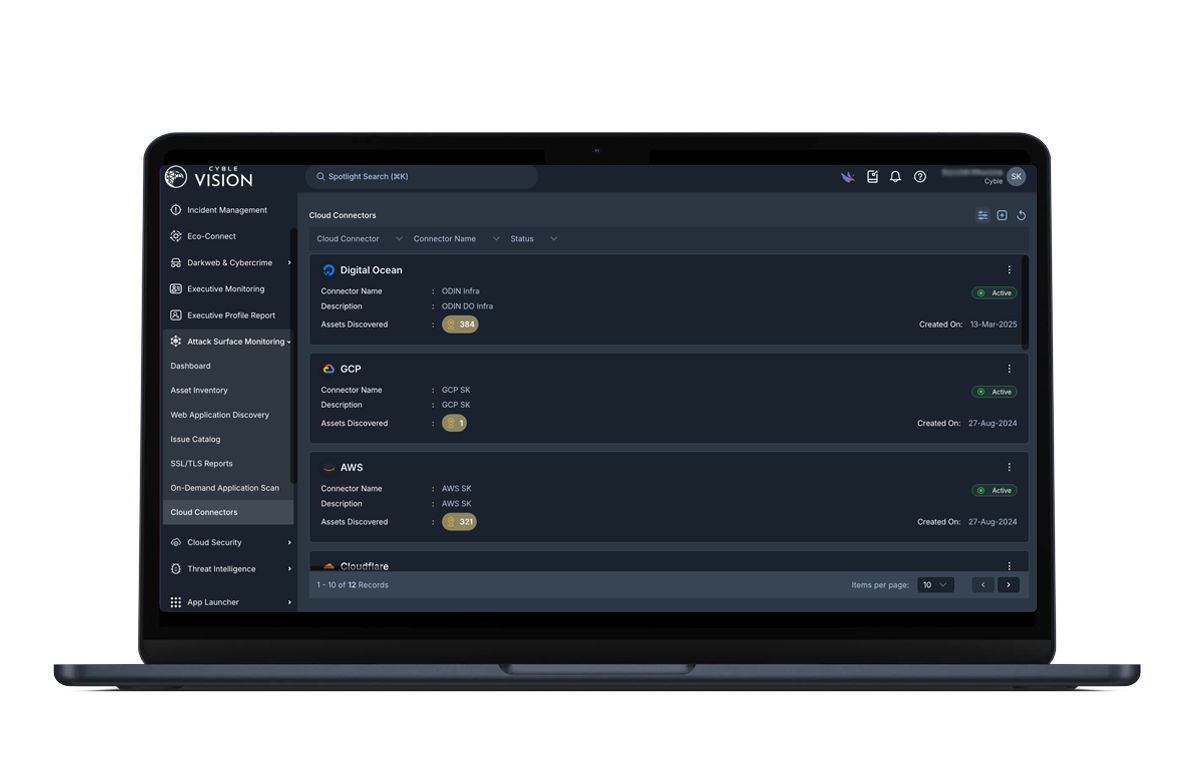
Task: Go to next page arrow
Action: (x=1008, y=585)
